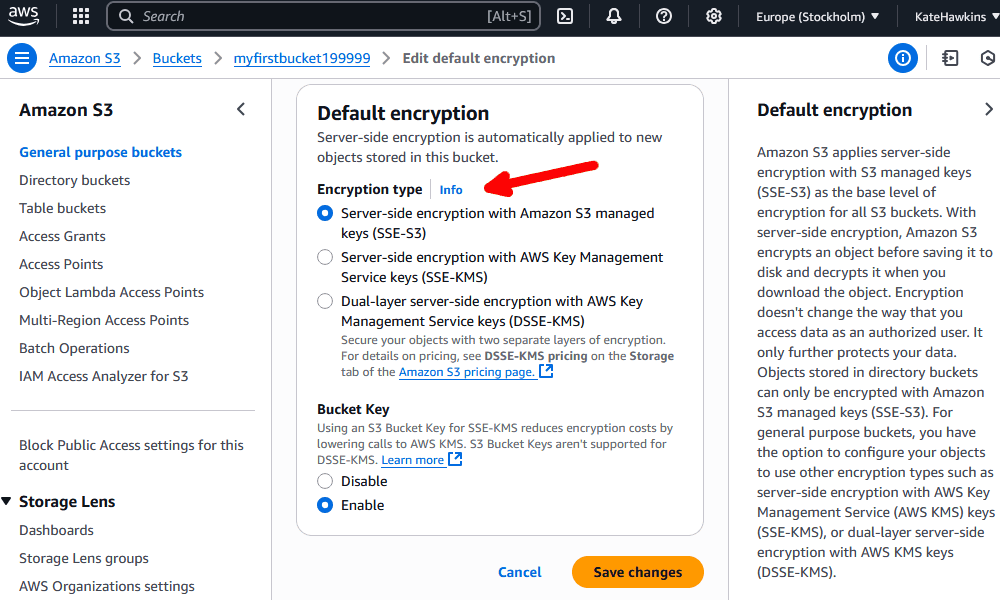1000x600 pixels.
Task: Collapse the Storage Lens section triangle
Action: (x=7, y=501)
